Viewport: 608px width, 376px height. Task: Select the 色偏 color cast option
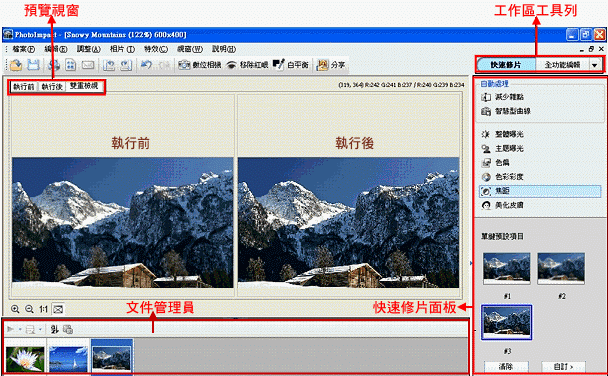pos(495,163)
